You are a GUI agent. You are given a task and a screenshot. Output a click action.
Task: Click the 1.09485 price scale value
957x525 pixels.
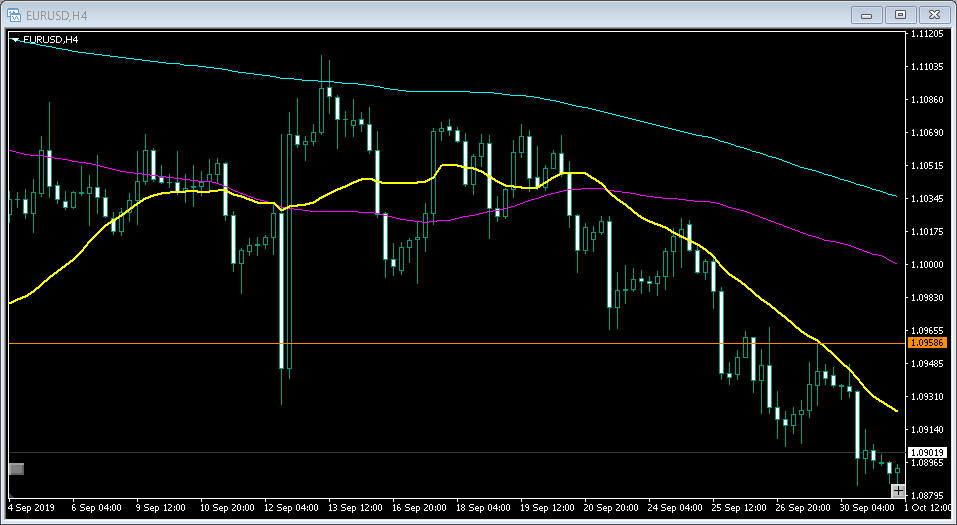[927, 363]
